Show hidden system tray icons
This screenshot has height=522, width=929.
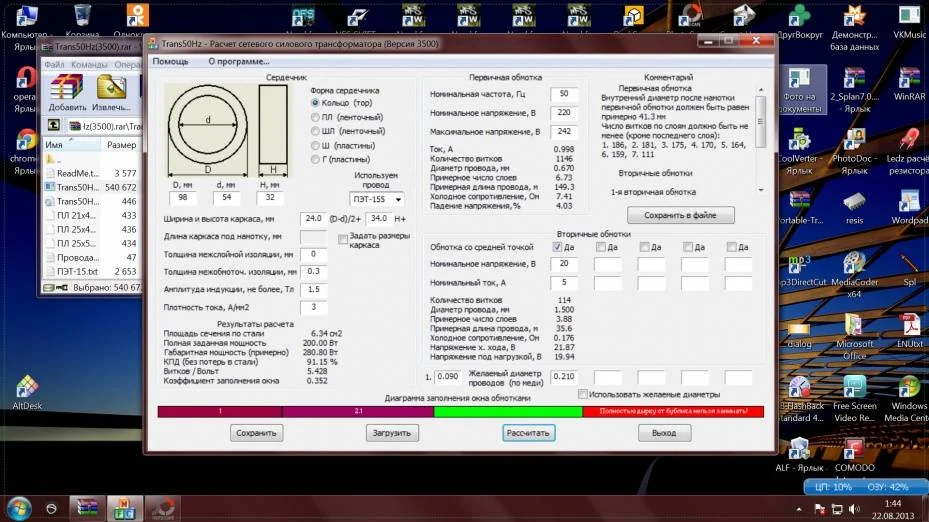coord(799,509)
